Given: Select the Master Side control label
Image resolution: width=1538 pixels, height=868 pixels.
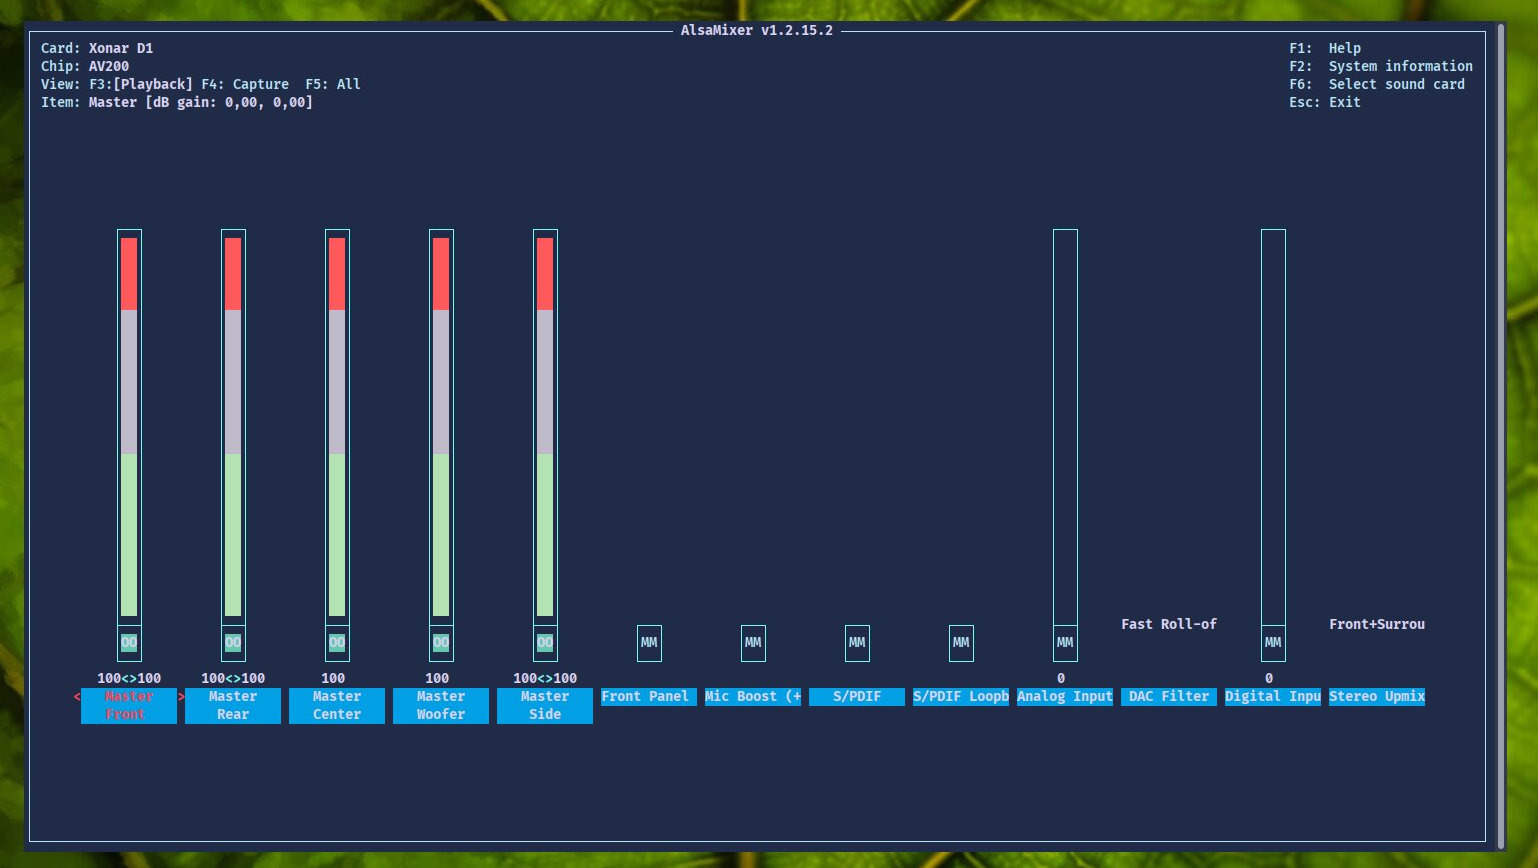Looking at the screenshot, I should coord(545,706).
